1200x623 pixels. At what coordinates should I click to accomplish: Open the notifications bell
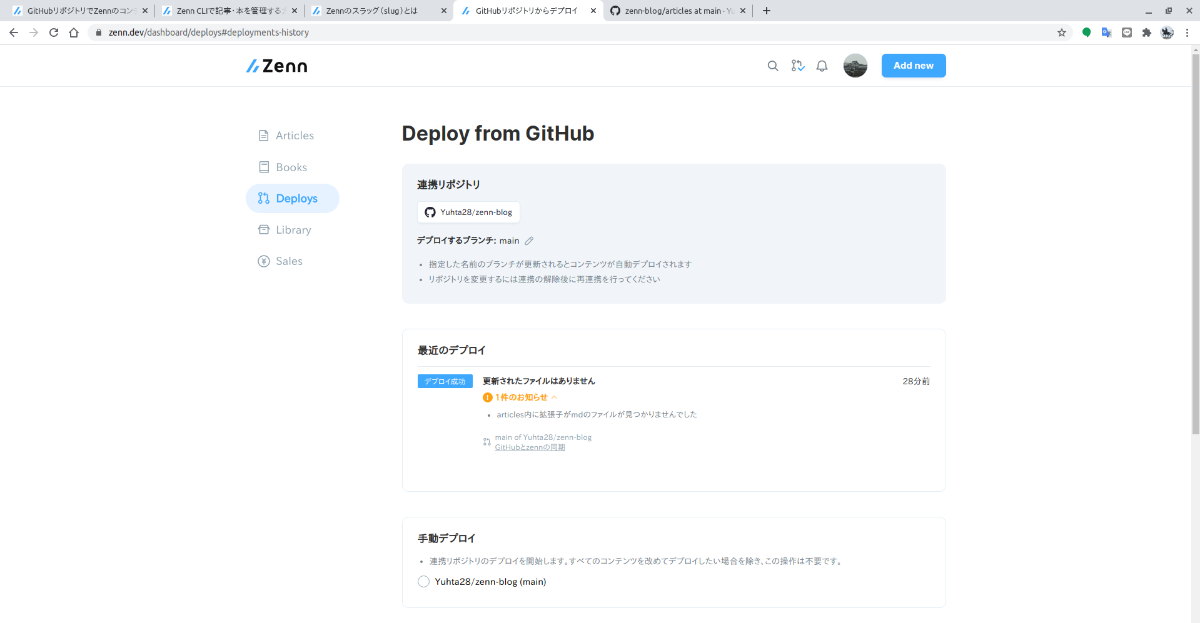click(822, 66)
